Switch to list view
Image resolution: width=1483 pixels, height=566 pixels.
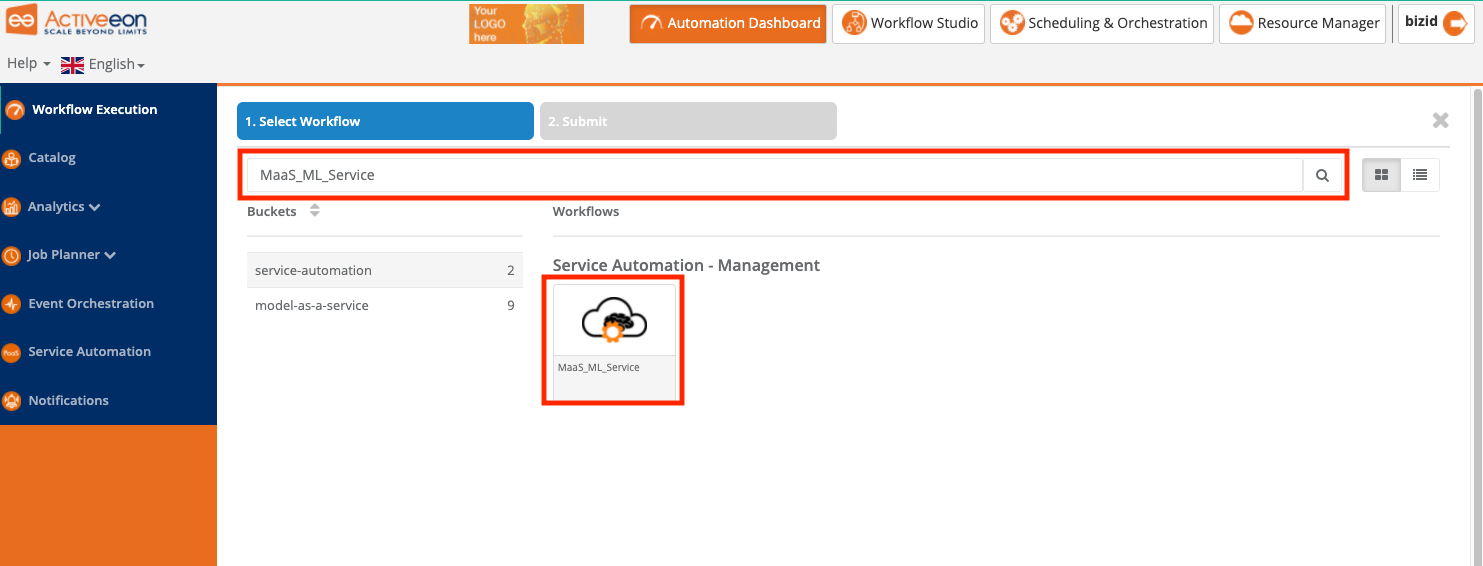(1420, 175)
